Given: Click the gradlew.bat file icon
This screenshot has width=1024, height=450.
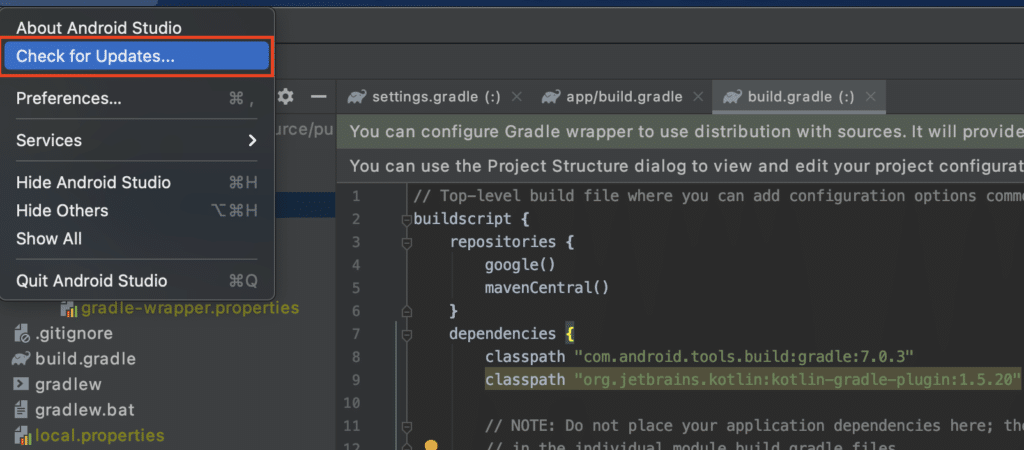Looking at the screenshot, I should (22, 410).
